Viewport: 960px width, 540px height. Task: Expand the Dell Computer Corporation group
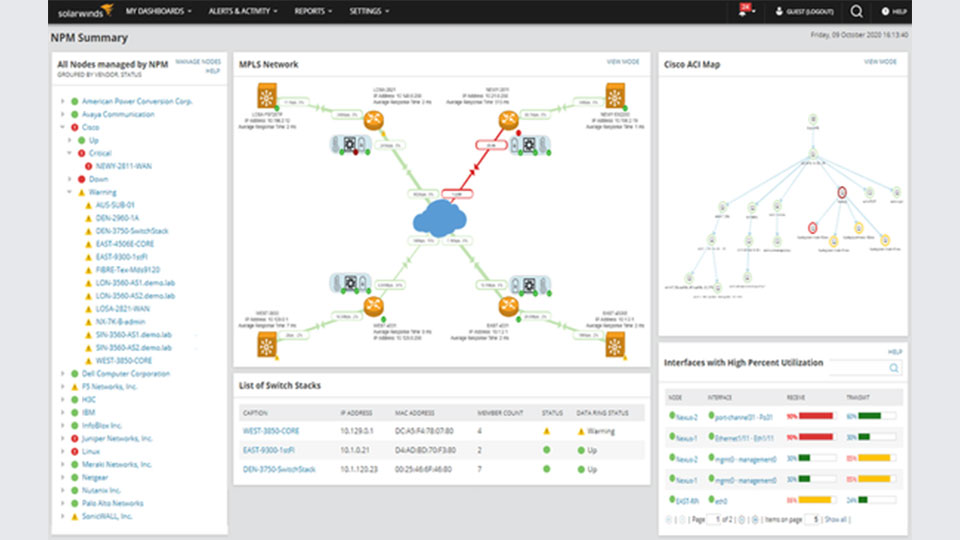pos(62,373)
